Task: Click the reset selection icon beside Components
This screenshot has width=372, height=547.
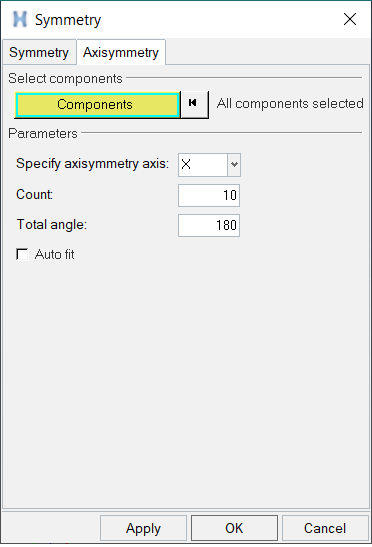Action: click(195, 104)
